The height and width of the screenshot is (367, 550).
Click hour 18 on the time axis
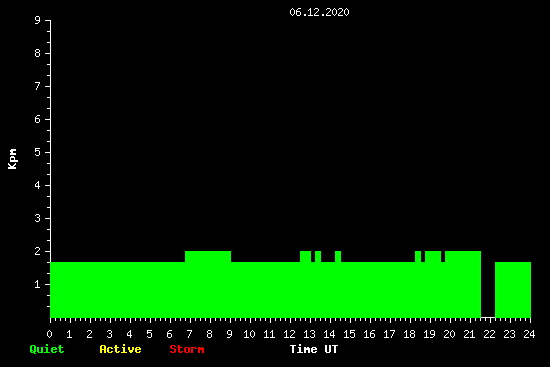409,334
